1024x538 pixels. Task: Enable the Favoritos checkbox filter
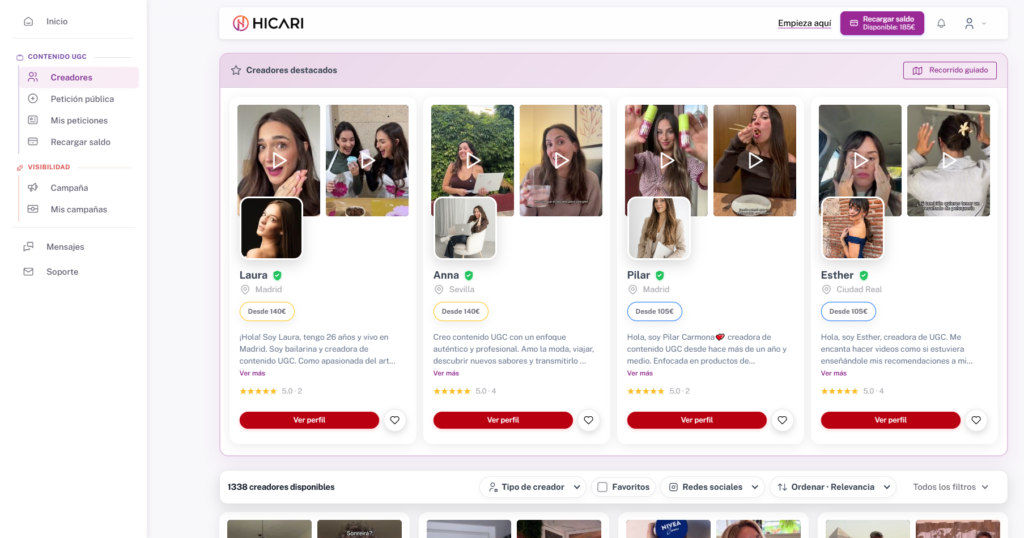coord(602,487)
